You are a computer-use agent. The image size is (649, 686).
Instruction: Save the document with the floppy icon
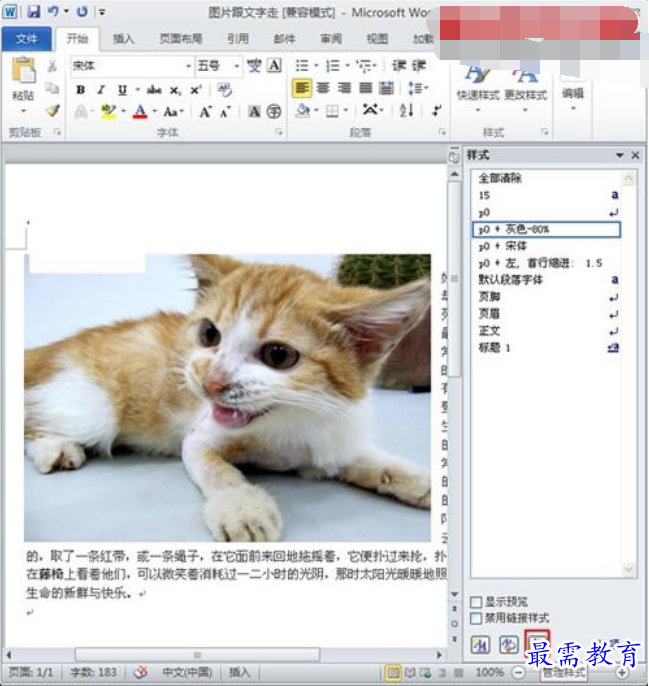tap(33, 11)
